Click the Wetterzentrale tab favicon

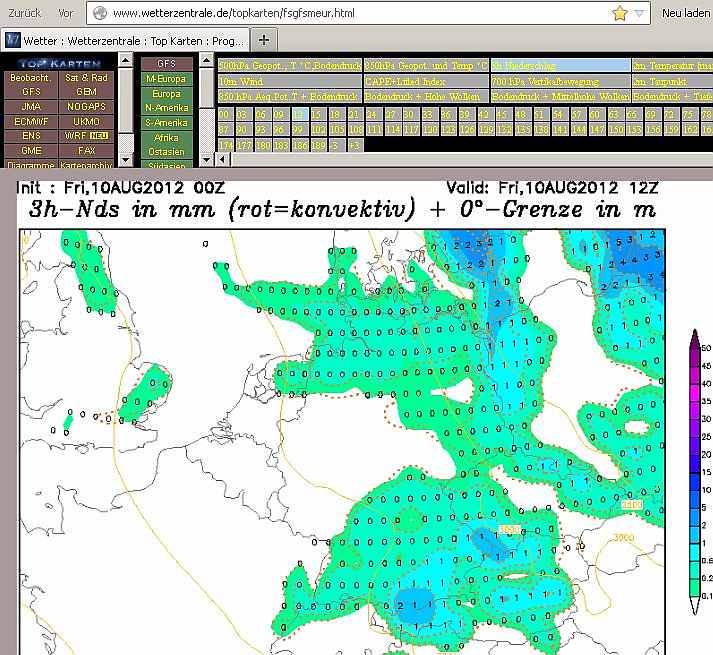click(x=14, y=40)
